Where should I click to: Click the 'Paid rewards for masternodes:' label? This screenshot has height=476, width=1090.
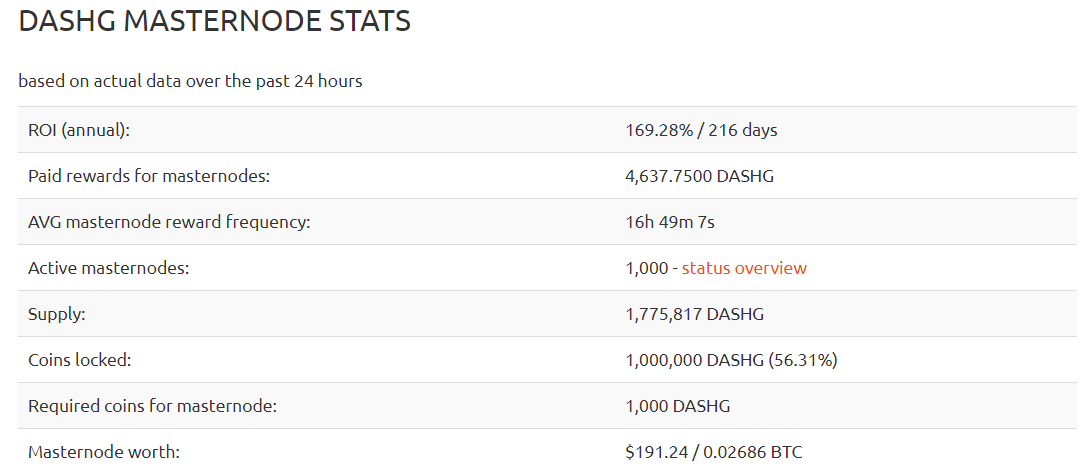click(149, 177)
